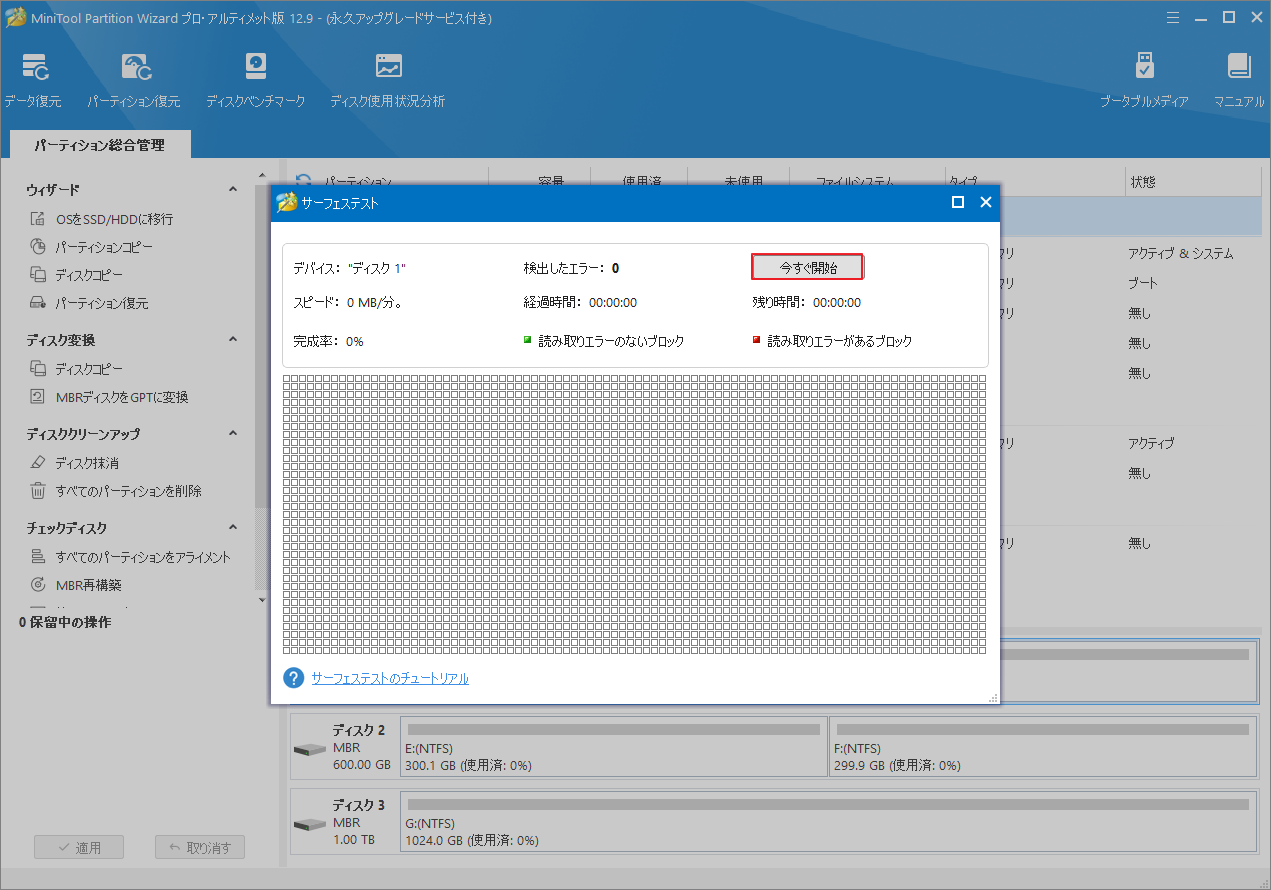Screen dimensions: 1271x890
Task: Click sidebar scrollbar up arrow
Action: (x=262, y=176)
